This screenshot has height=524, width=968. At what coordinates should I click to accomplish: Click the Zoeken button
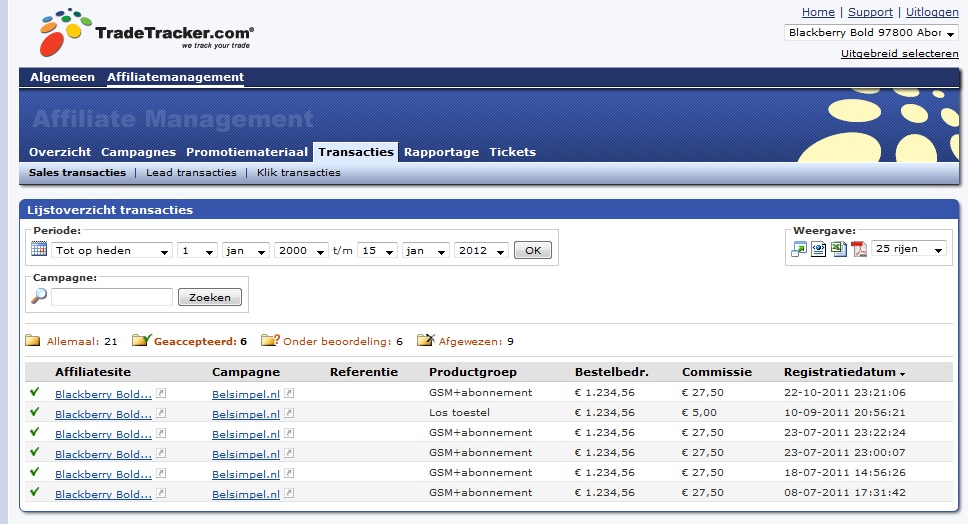coord(210,297)
